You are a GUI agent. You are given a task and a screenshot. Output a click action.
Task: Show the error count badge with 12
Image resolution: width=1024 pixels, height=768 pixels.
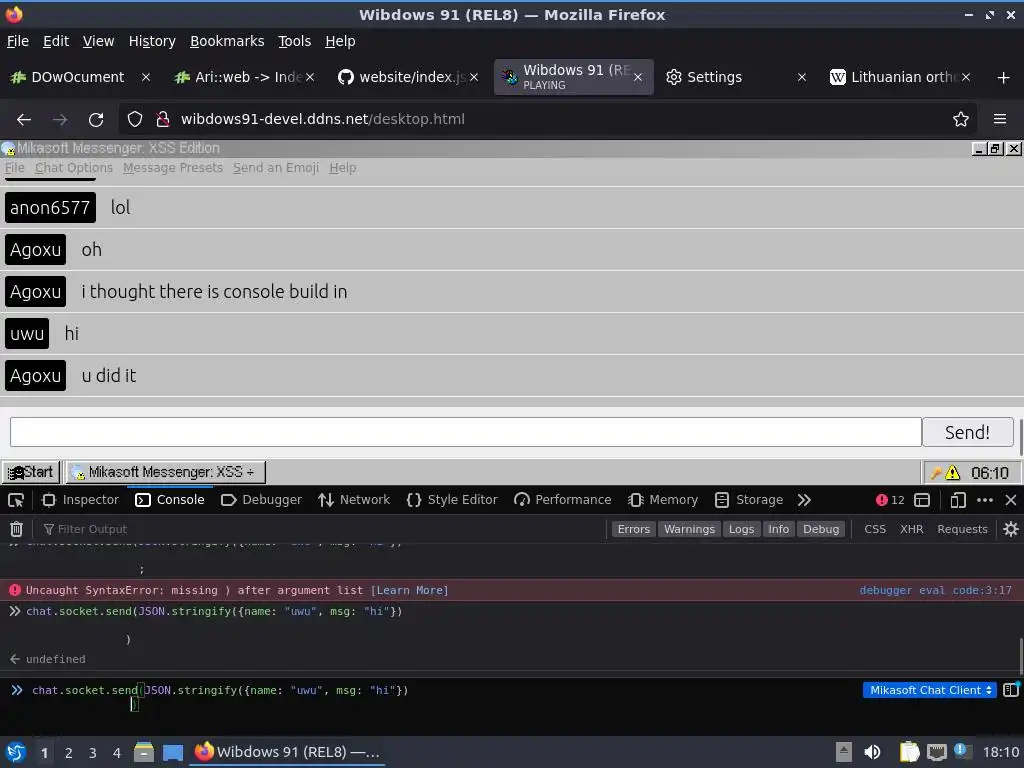890,500
